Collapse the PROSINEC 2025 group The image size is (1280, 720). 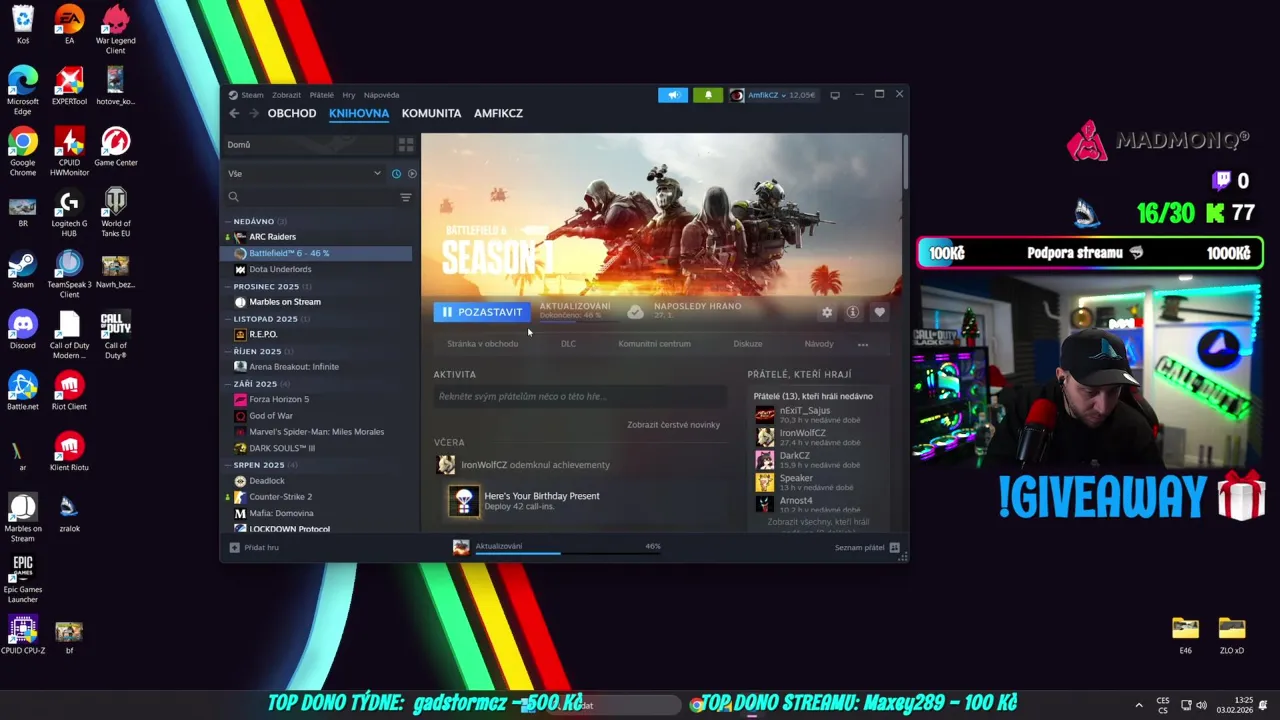(x=266, y=286)
